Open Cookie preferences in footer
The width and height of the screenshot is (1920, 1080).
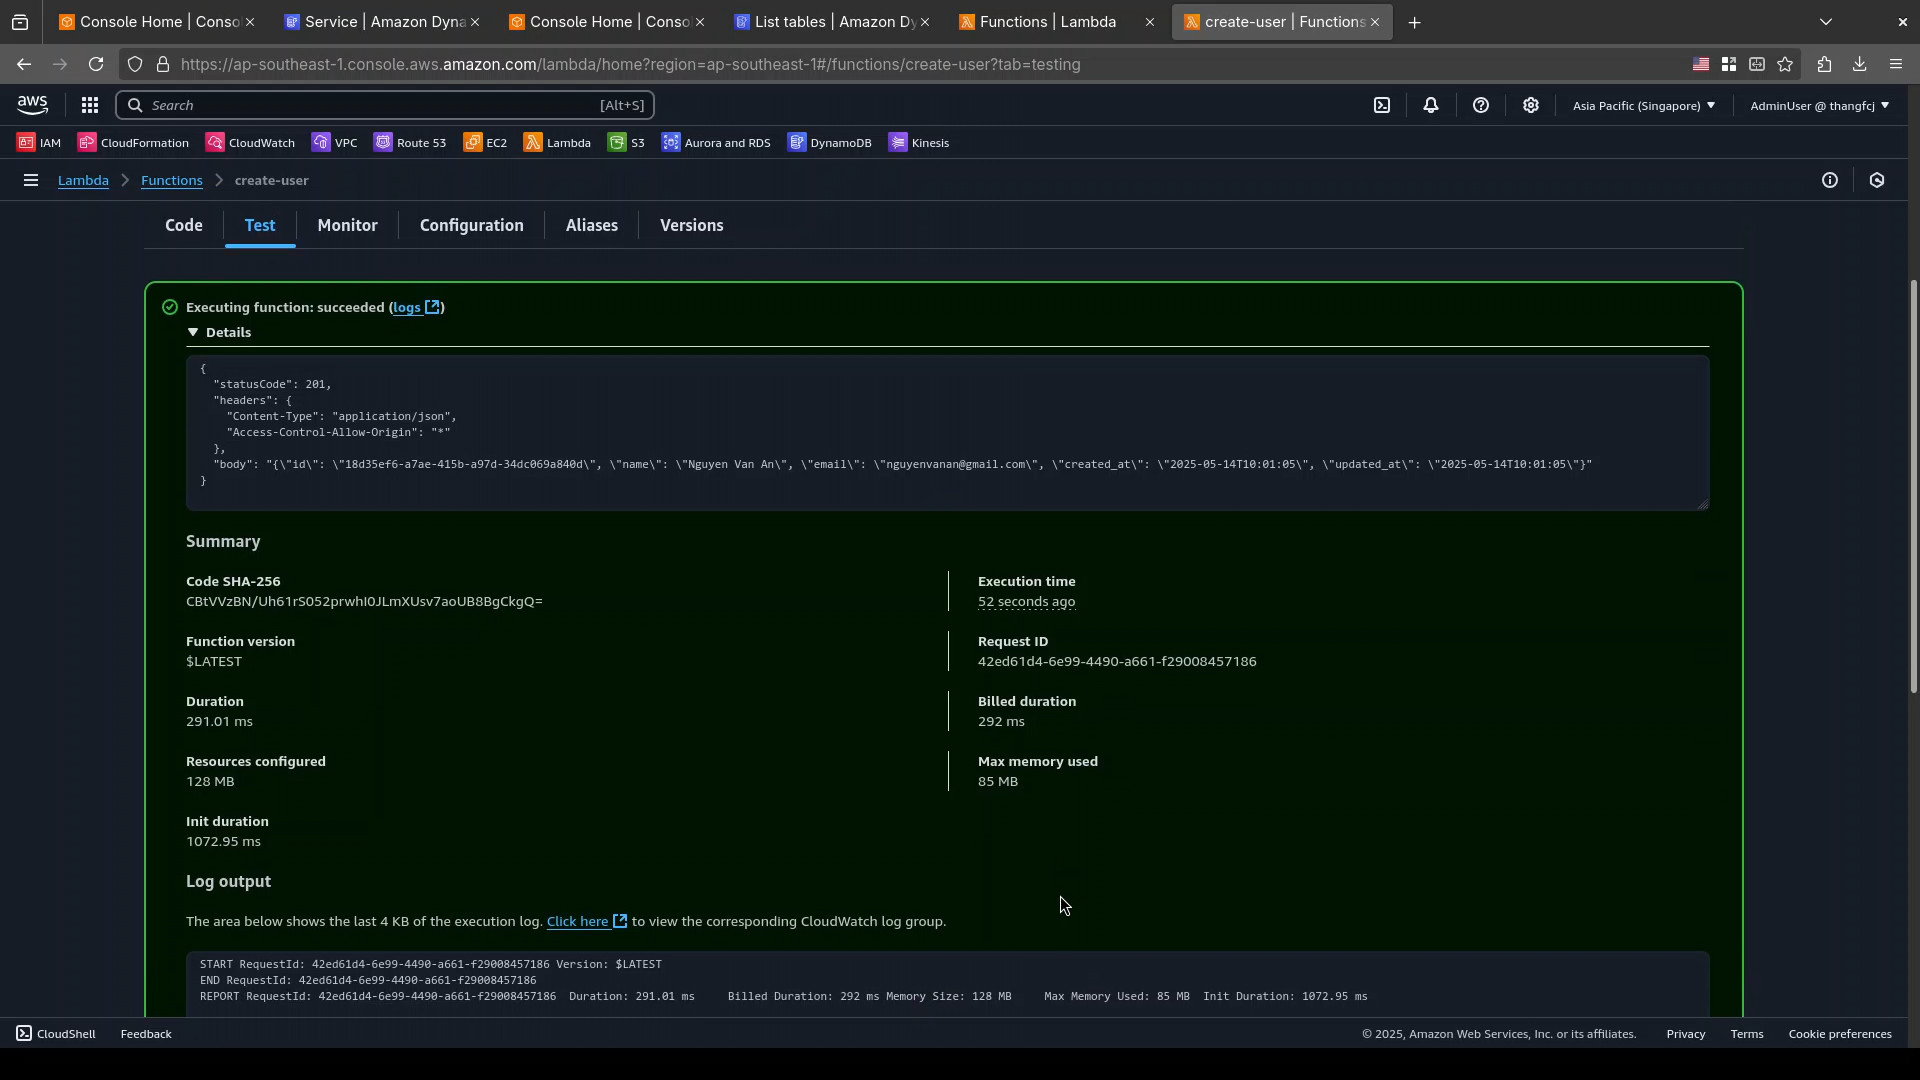click(x=1839, y=1034)
